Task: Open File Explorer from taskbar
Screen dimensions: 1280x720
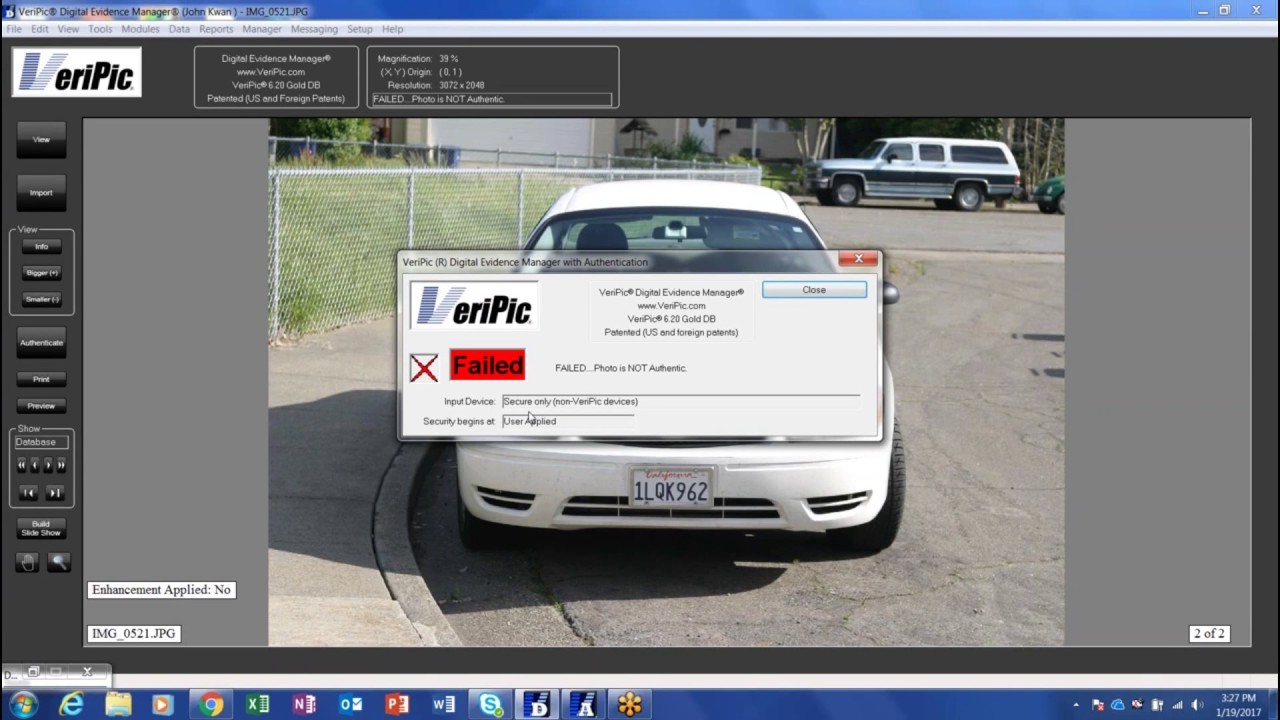Action: tap(118, 705)
